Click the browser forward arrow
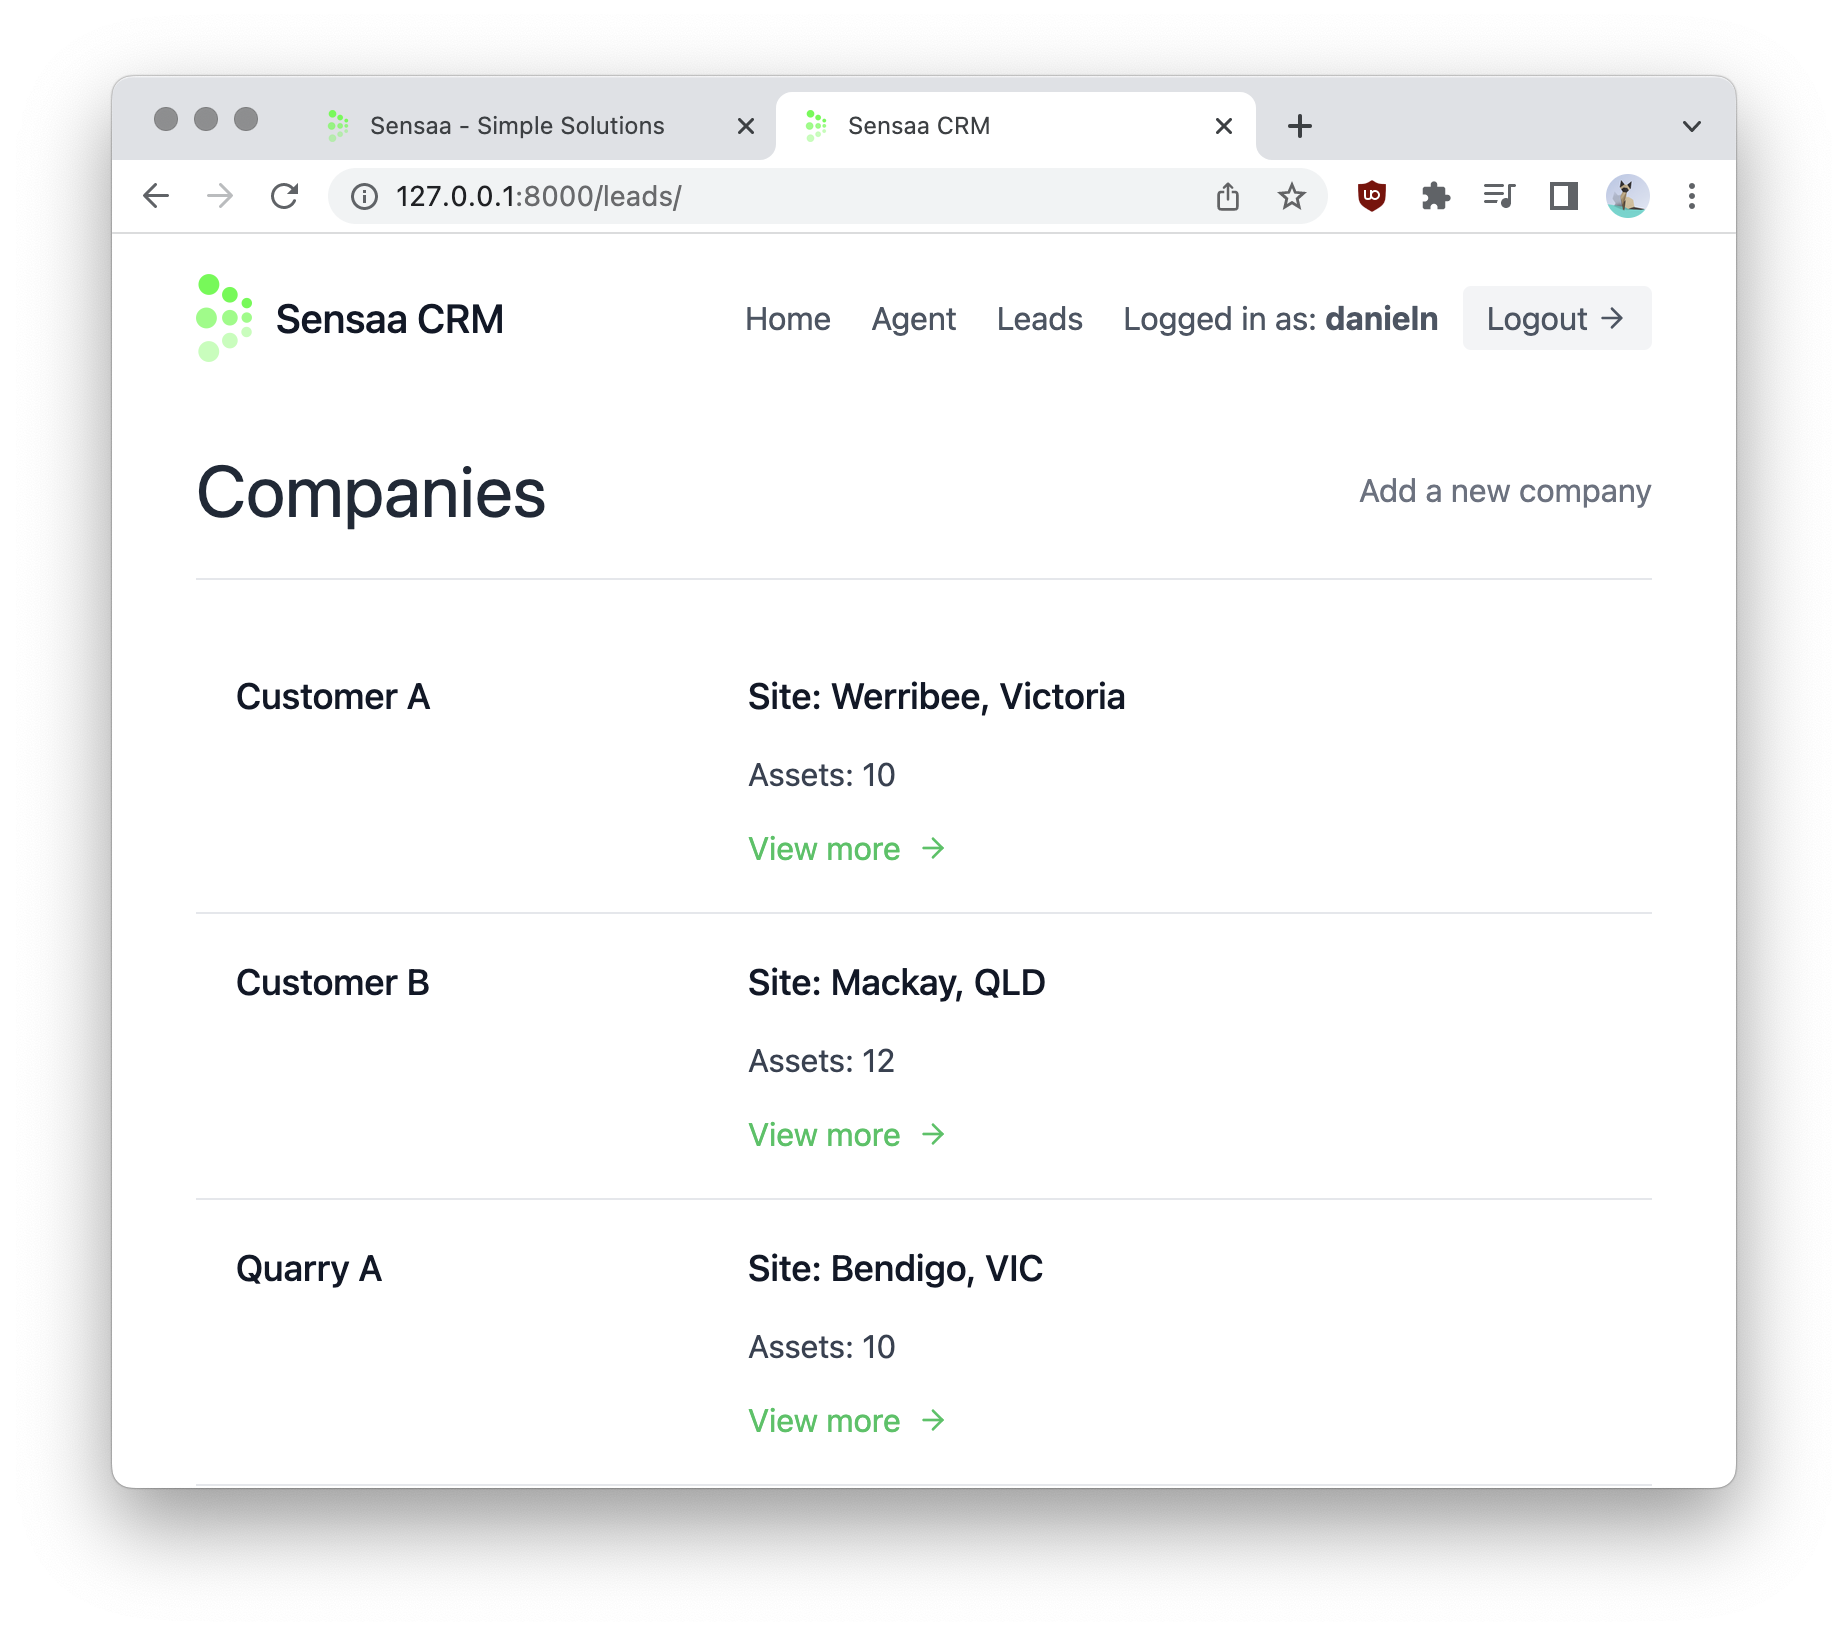Viewport: 1848px width, 1636px height. (x=220, y=196)
